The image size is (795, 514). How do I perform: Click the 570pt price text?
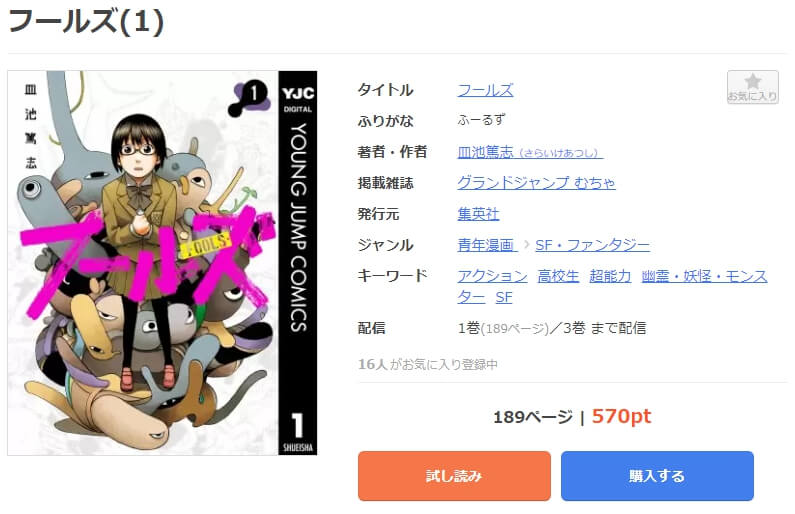621,416
